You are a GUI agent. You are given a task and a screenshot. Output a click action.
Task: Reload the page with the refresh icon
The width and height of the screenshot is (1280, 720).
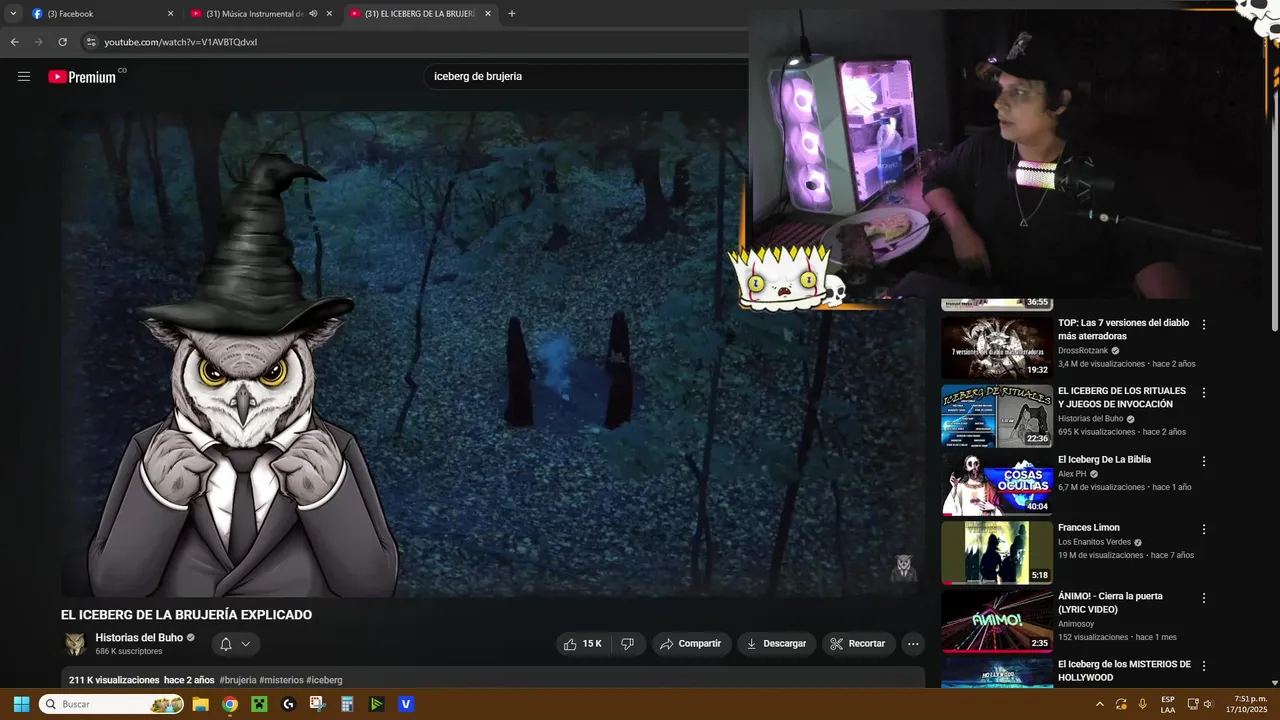pos(62,42)
